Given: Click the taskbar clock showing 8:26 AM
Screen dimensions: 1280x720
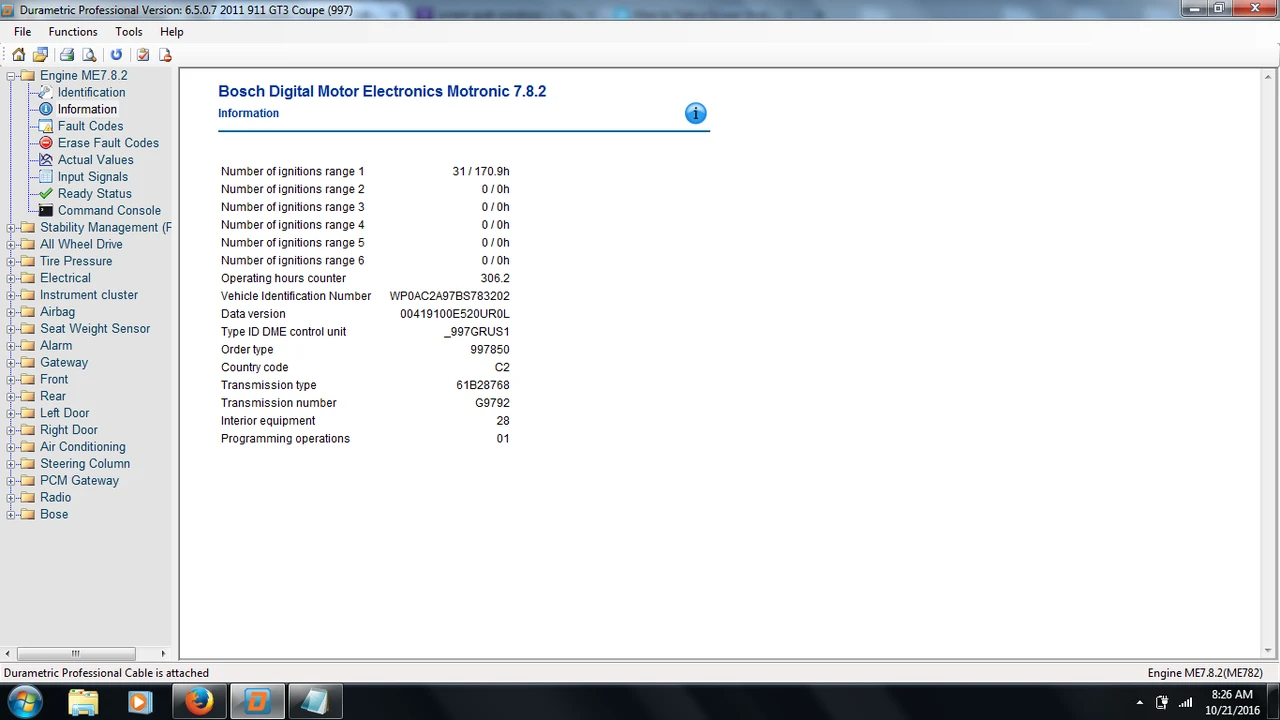Looking at the screenshot, I should coord(1232,702).
